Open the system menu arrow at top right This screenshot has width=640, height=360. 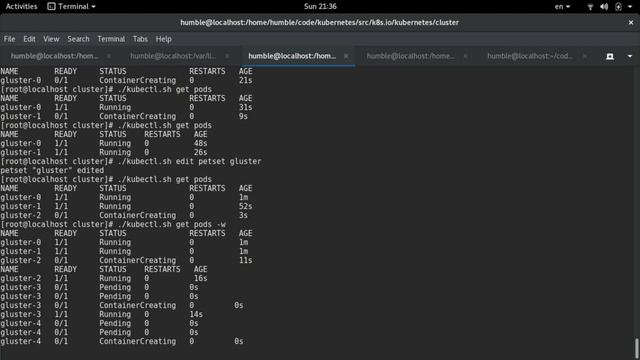[x=630, y=7]
